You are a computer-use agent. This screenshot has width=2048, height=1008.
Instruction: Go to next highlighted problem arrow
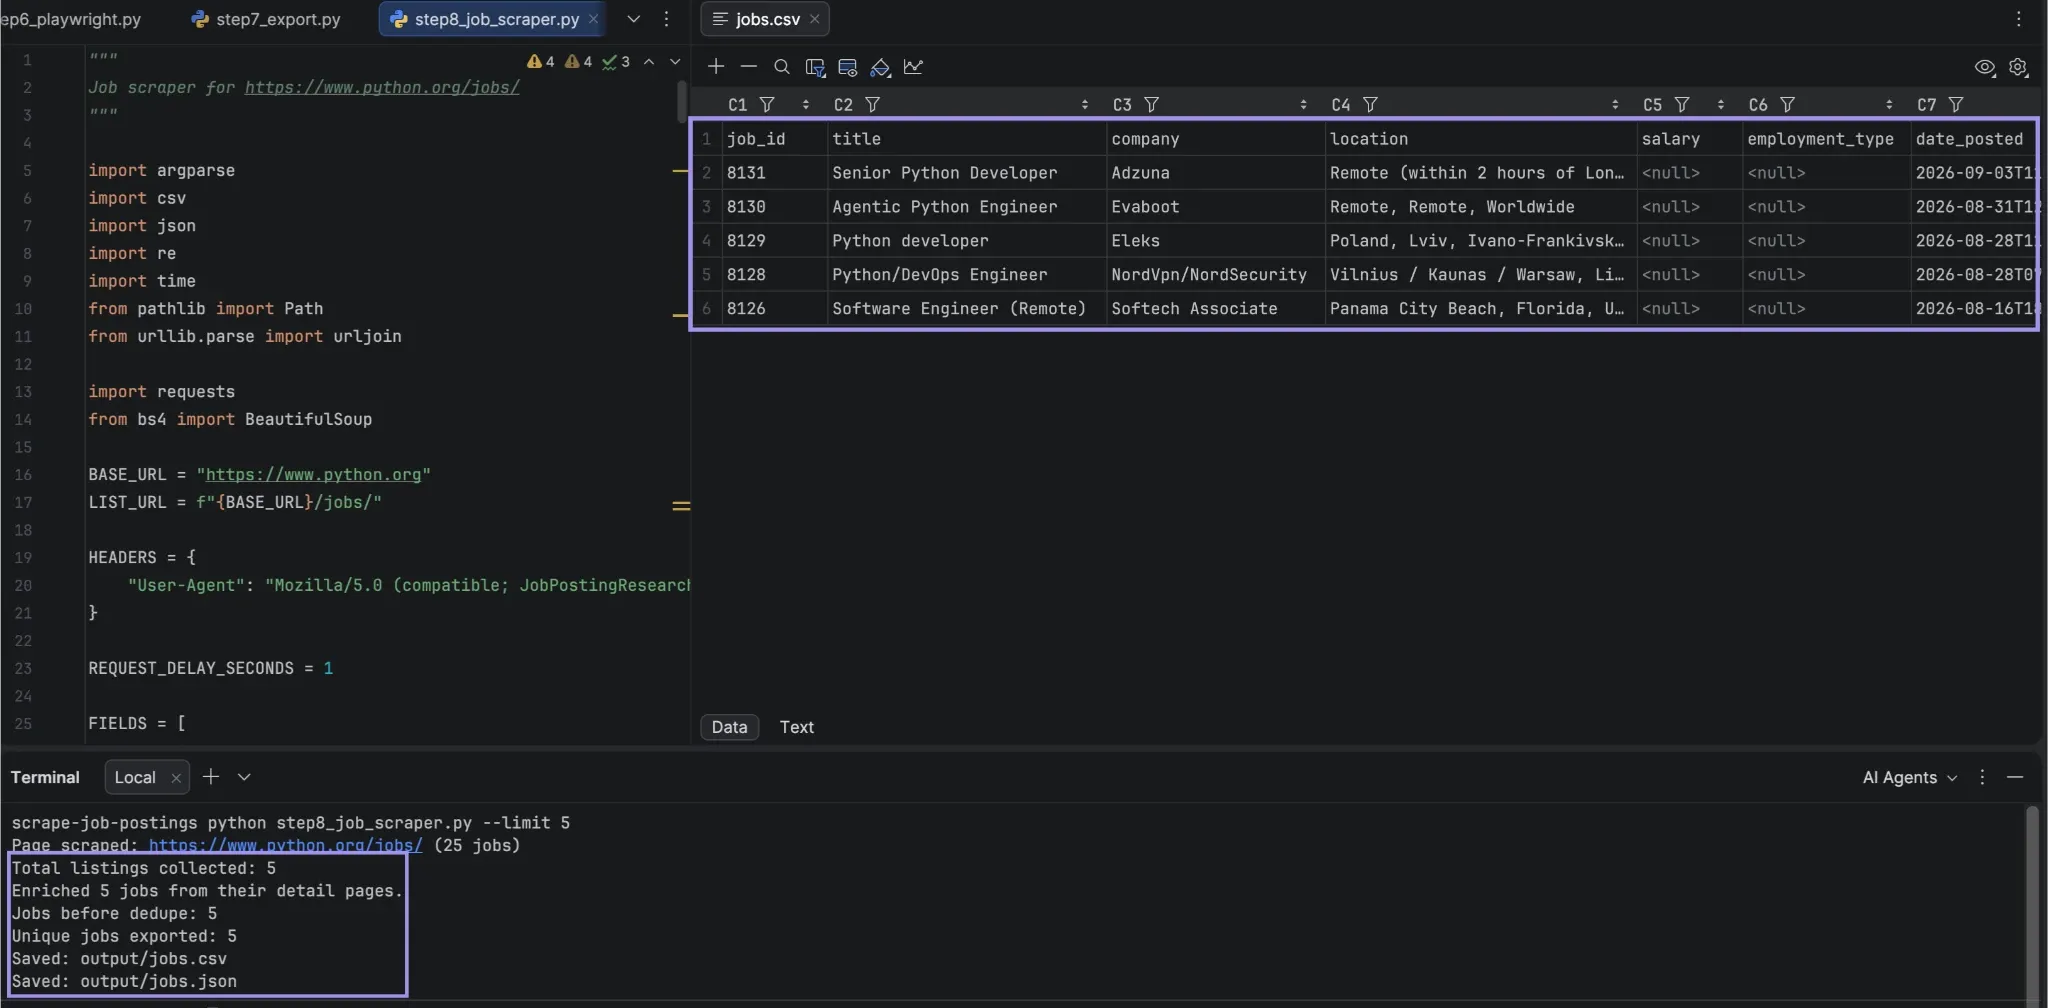(675, 62)
